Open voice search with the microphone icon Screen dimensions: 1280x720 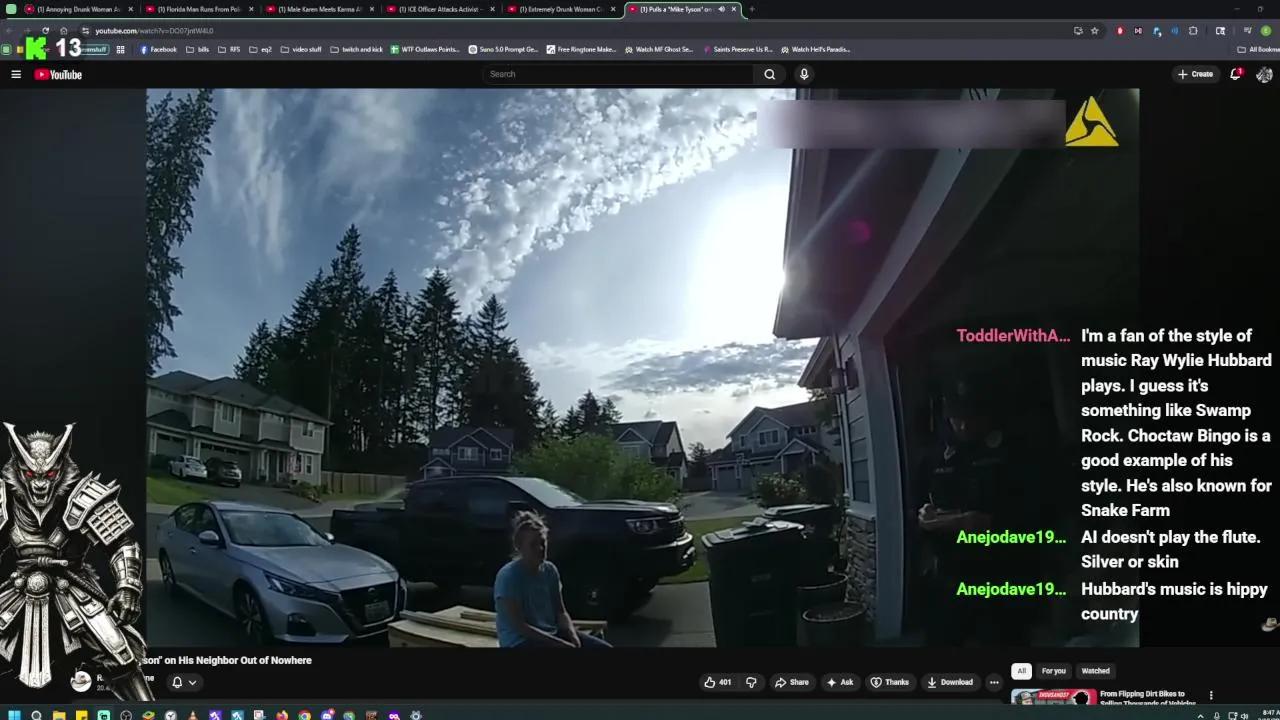[803, 73]
